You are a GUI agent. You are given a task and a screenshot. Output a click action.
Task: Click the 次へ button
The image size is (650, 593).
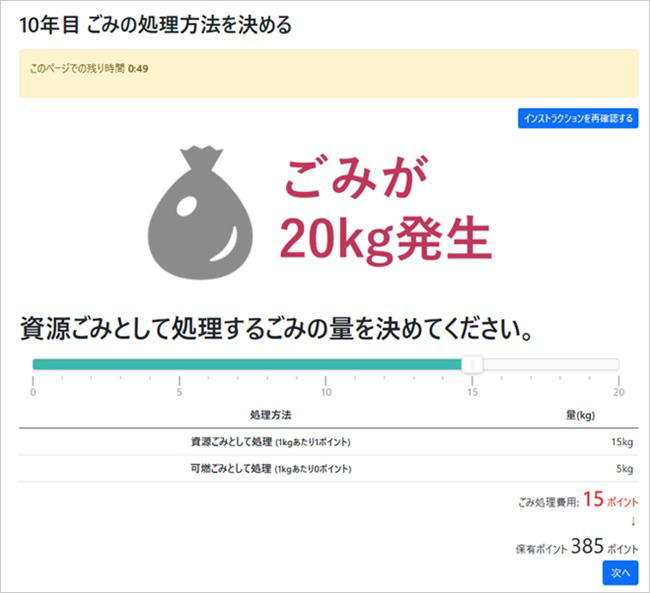[x=619, y=573]
